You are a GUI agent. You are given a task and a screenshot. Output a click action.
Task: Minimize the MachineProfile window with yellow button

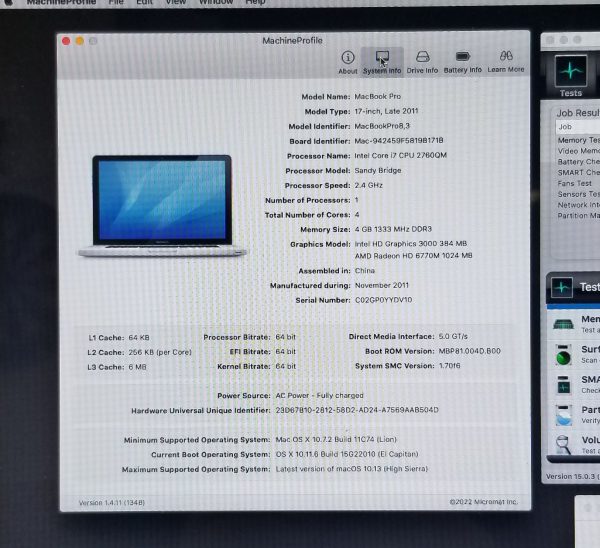pos(80,41)
